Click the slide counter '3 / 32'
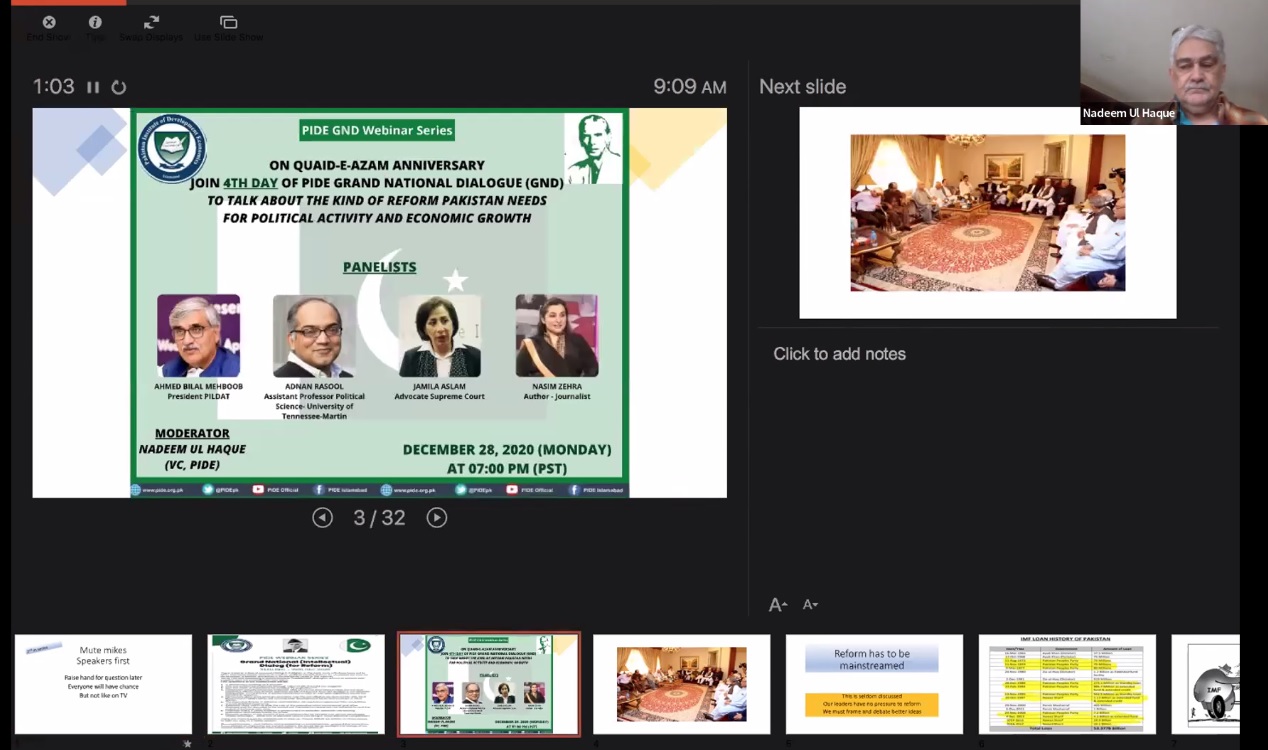Image resolution: width=1268 pixels, height=750 pixels. pos(379,517)
